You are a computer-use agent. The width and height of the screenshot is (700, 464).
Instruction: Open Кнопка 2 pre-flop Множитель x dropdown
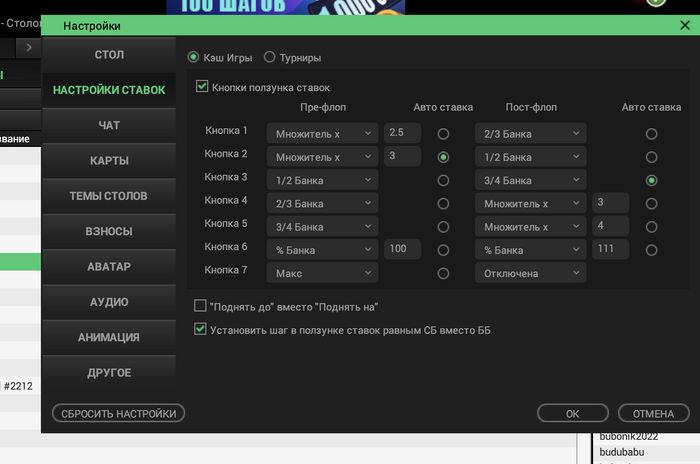click(322, 157)
